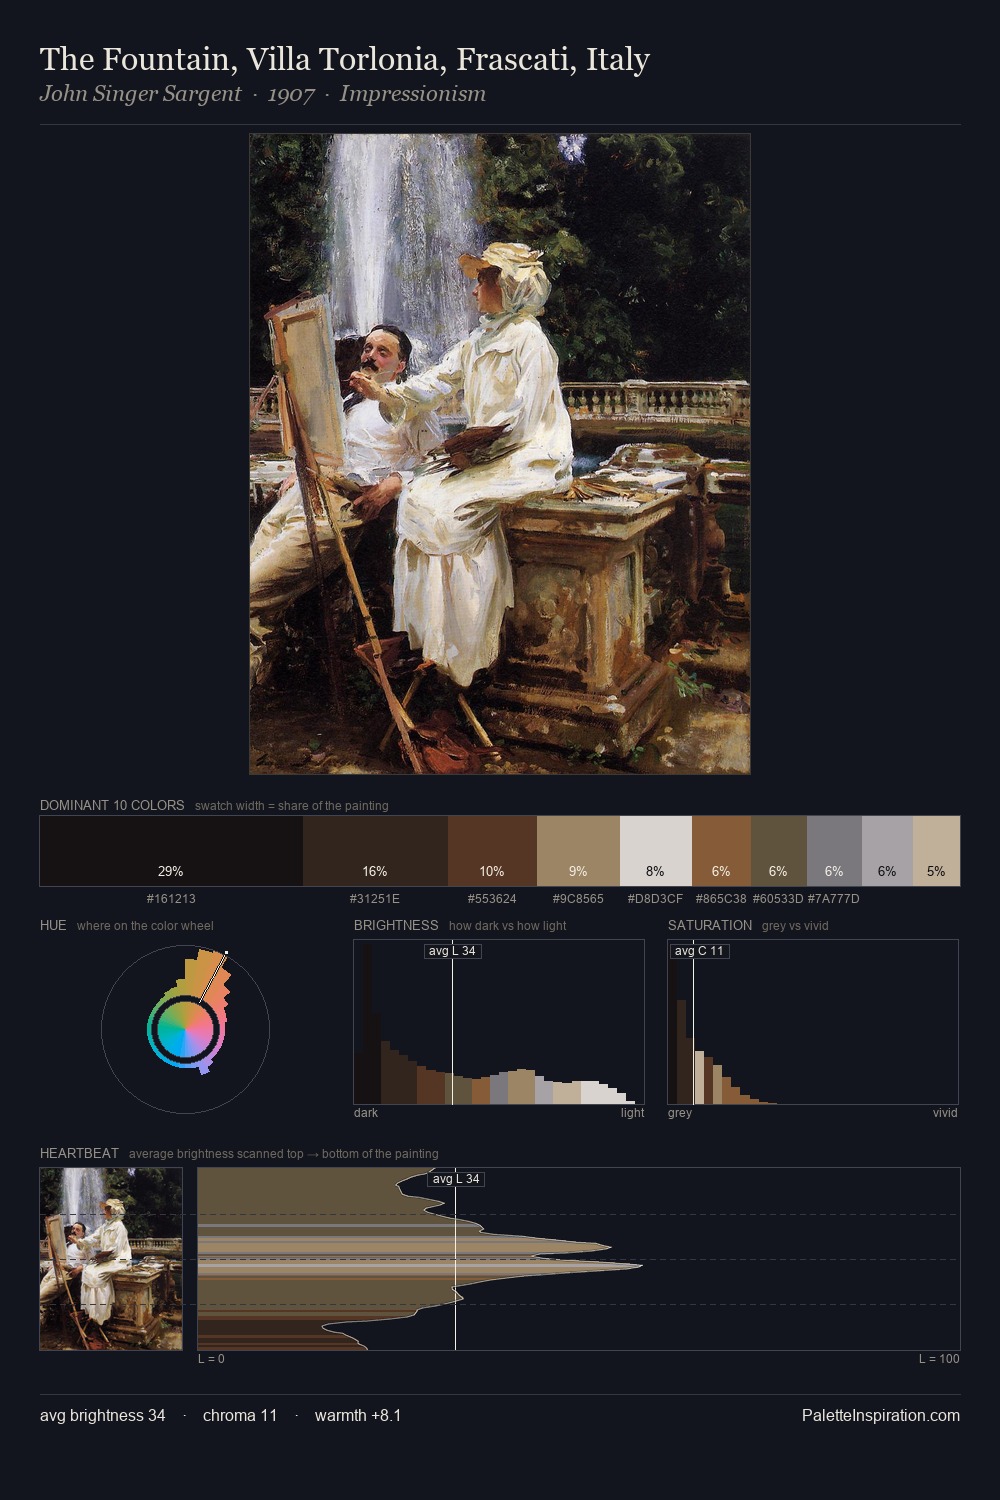
Task: Click the small painting thumbnail beside Heartbeat
Action: click(x=111, y=1259)
